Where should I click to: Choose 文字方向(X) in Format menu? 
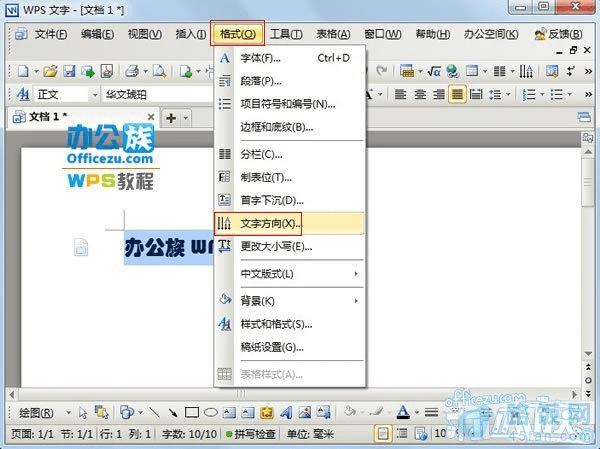tap(289, 224)
